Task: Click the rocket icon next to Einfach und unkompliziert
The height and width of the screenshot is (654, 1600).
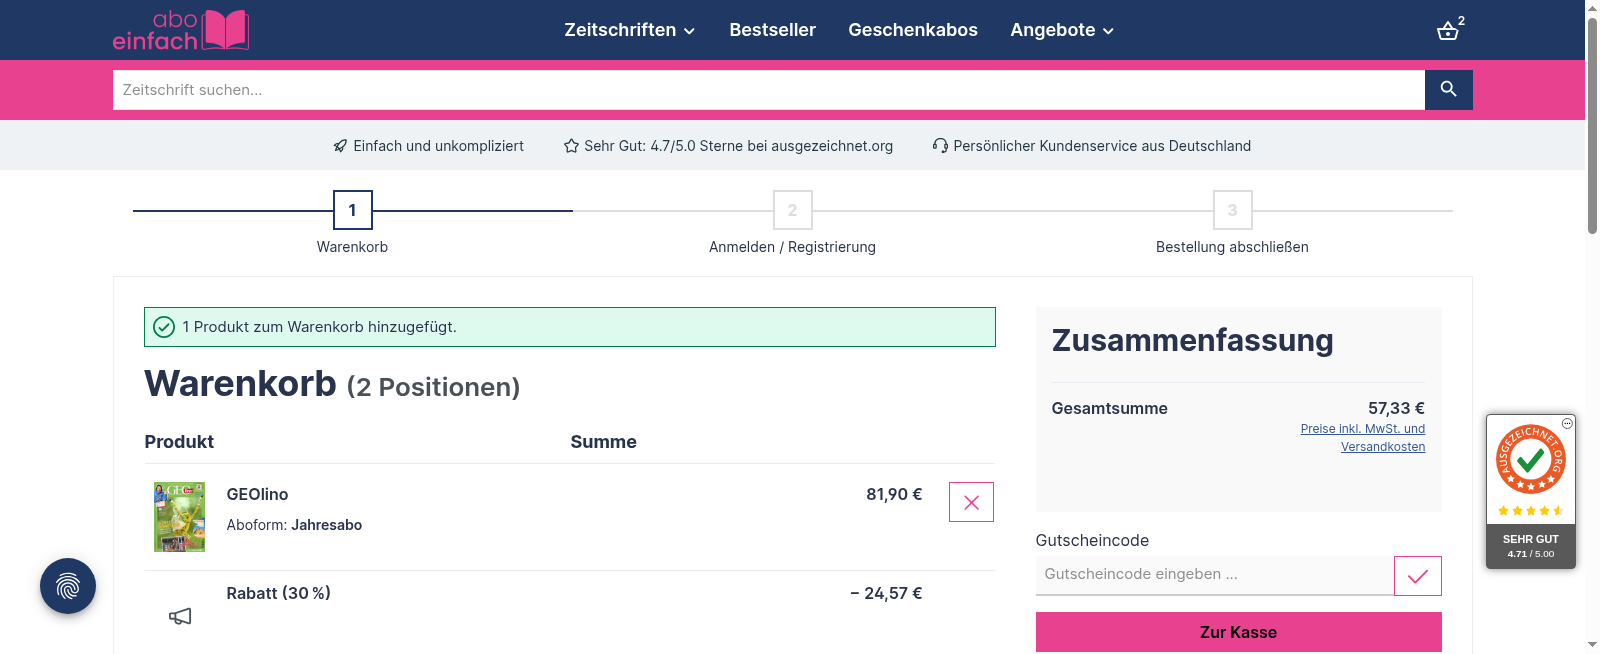Action: click(x=339, y=145)
